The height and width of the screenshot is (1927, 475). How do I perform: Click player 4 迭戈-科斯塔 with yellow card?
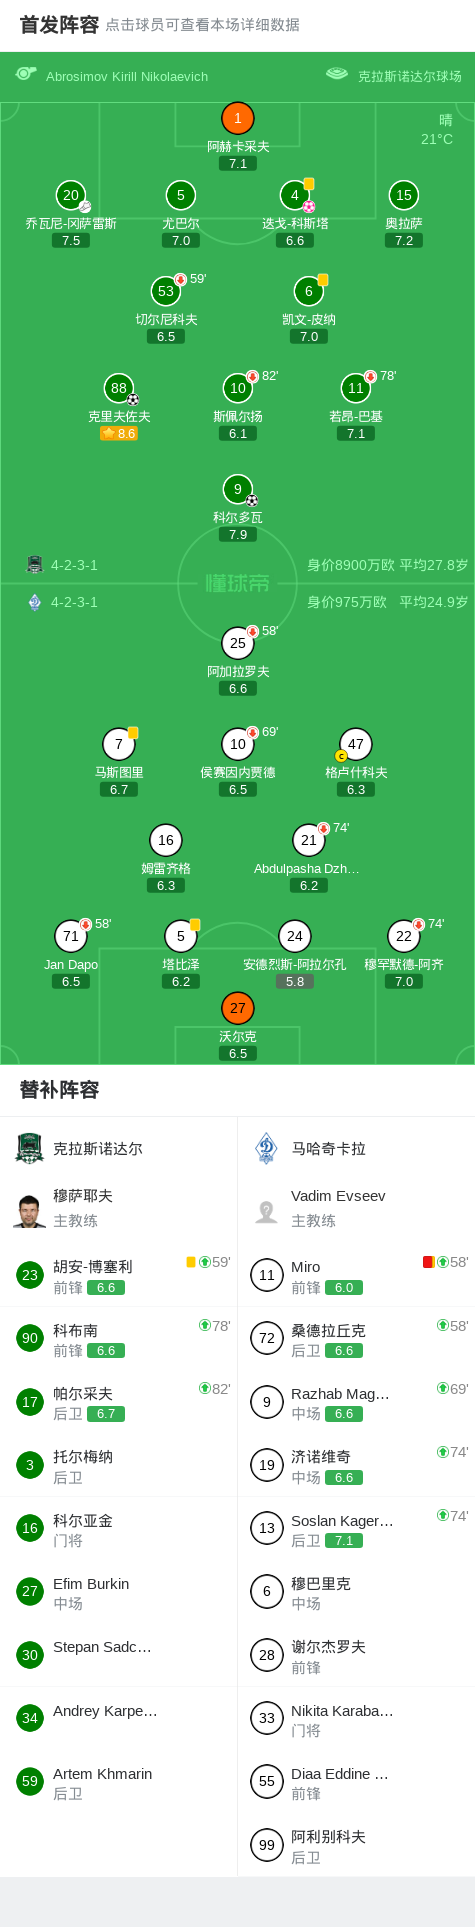tap(295, 195)
